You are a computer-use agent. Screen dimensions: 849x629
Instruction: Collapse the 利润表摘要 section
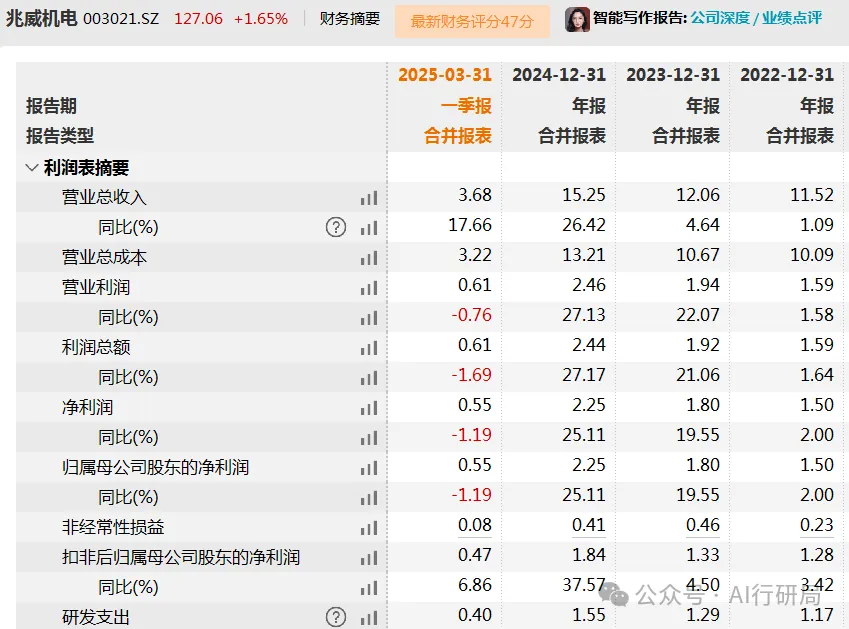tap(32, 168)
